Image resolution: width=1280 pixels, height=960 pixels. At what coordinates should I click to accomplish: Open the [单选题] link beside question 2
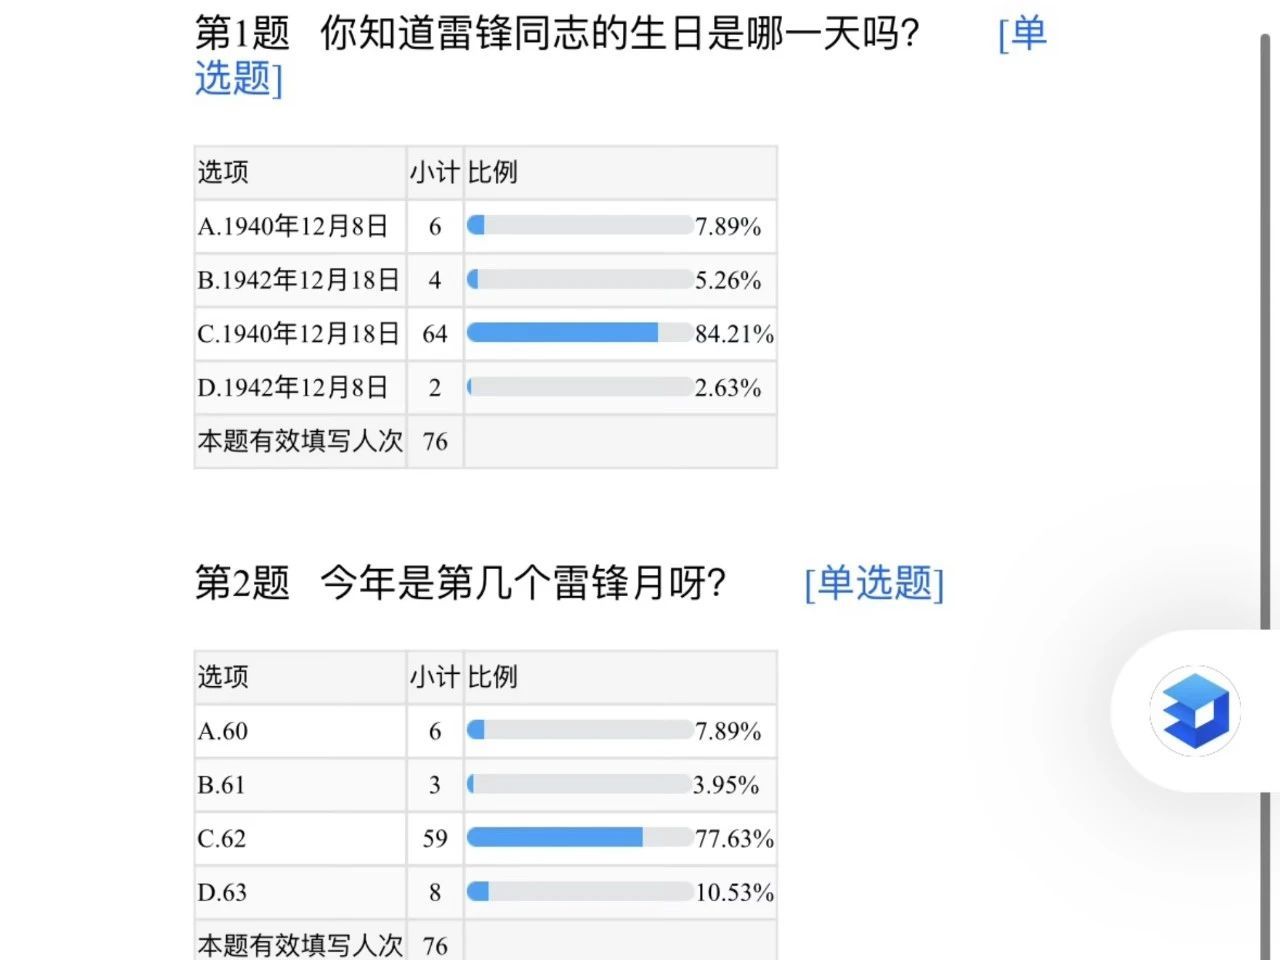(874, 583)
